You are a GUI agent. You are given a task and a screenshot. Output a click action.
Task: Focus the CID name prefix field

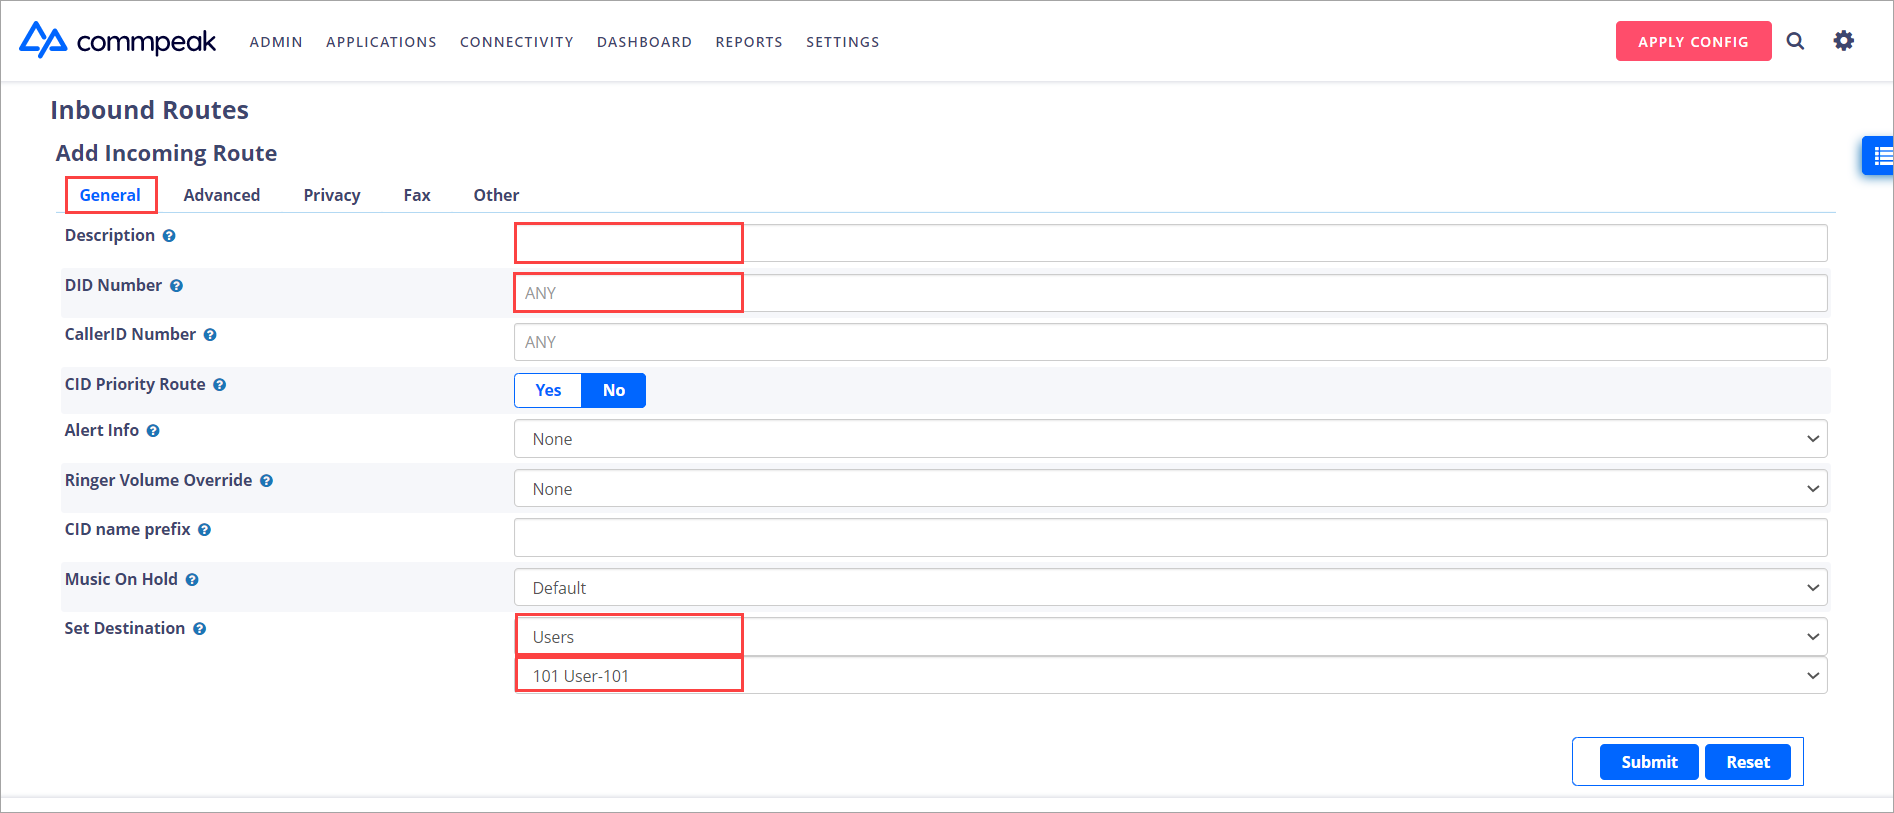1170,538
